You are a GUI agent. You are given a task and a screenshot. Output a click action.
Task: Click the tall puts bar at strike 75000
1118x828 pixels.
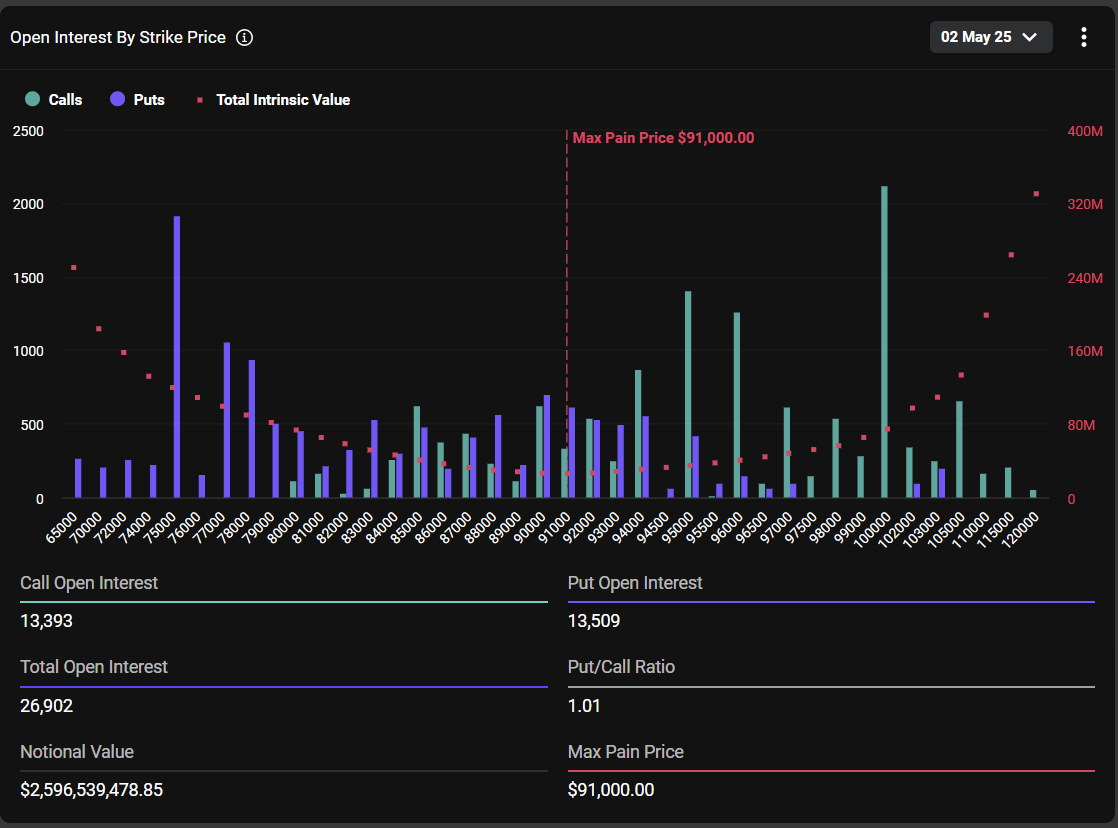coord(177,357)
